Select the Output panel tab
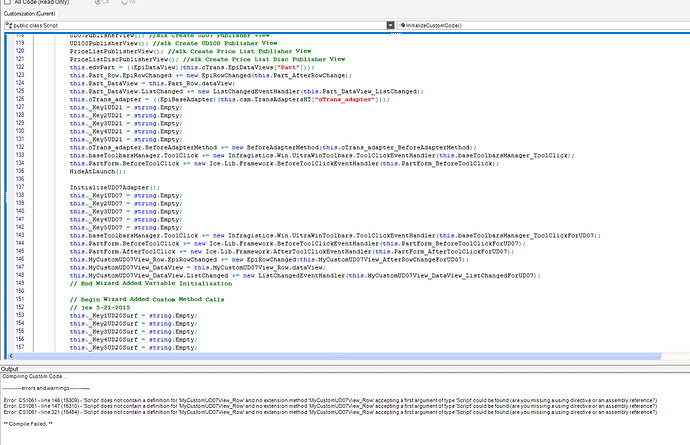Viewport: 690px width, 445px height. 9,369
